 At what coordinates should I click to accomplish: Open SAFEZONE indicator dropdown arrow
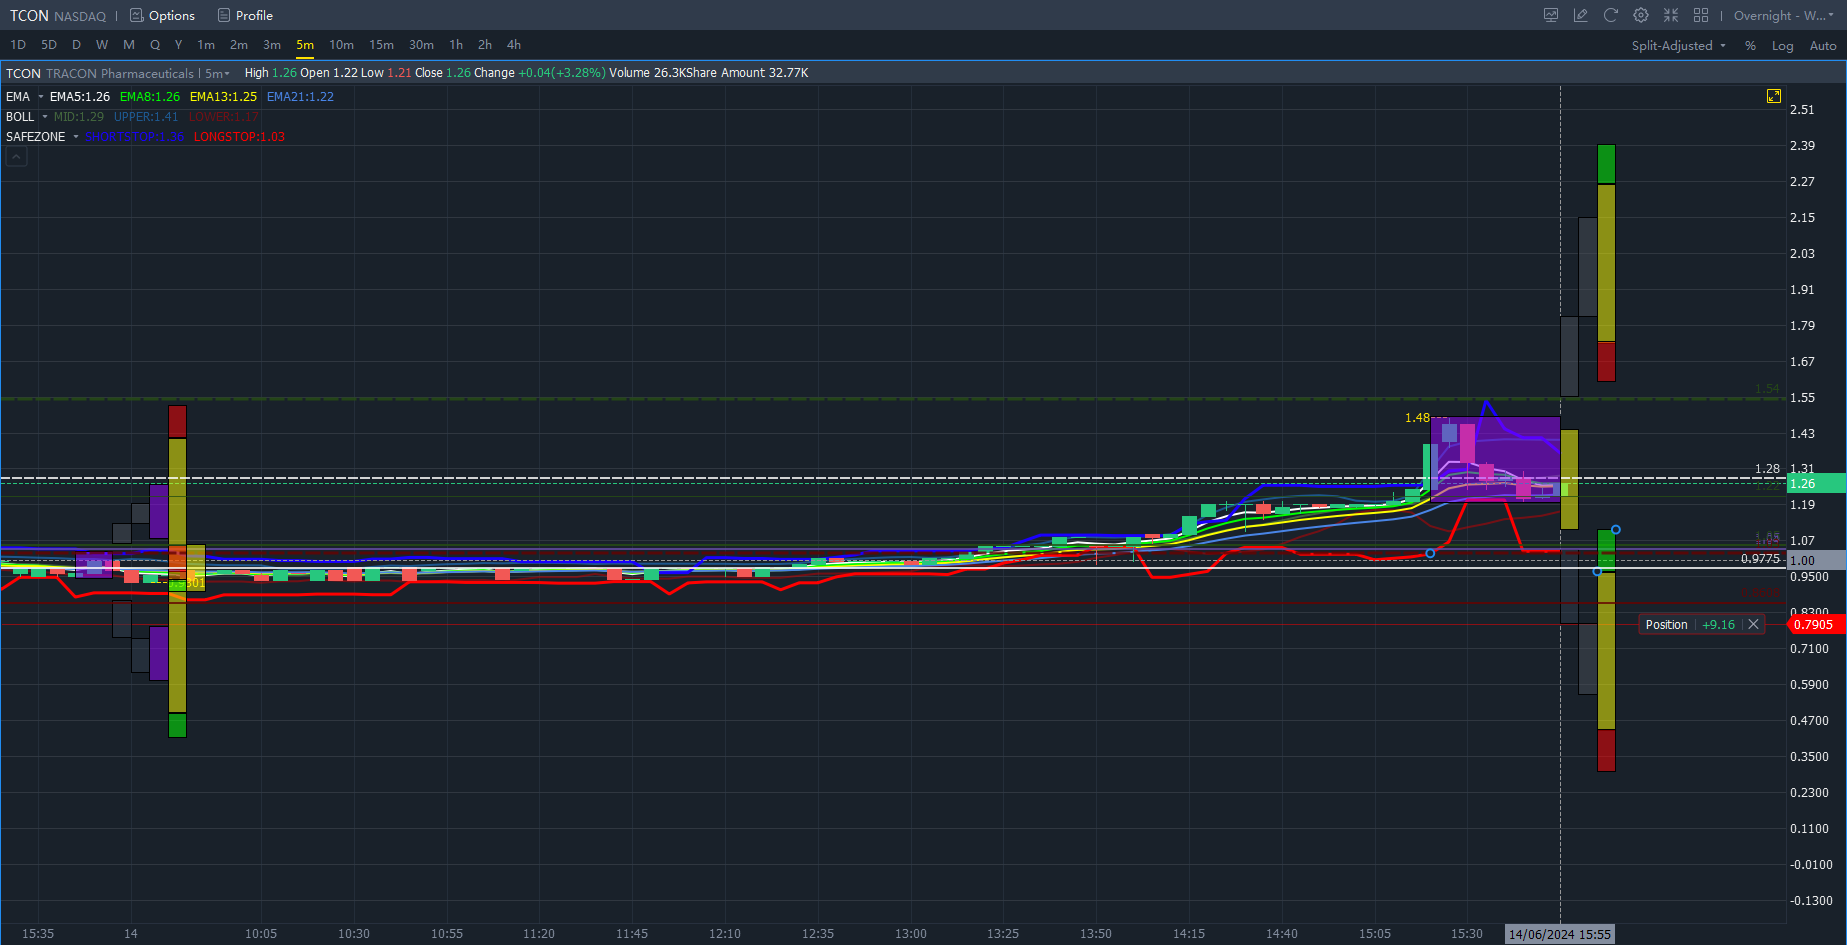(x=76, y=137)
